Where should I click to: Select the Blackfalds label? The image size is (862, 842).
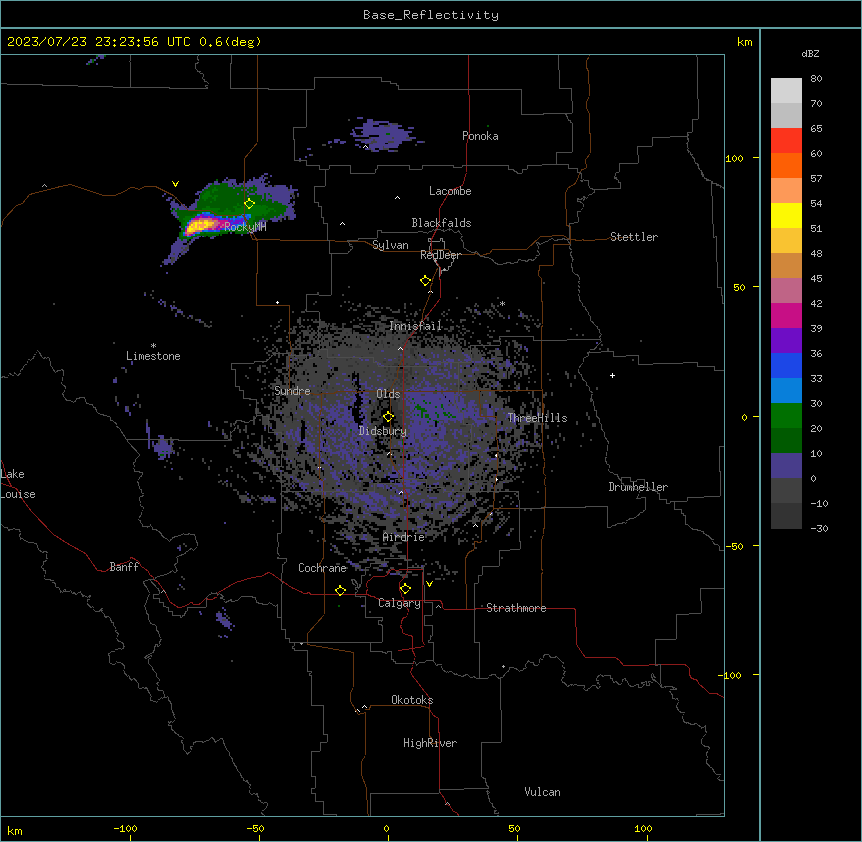[x=441, y=223]
